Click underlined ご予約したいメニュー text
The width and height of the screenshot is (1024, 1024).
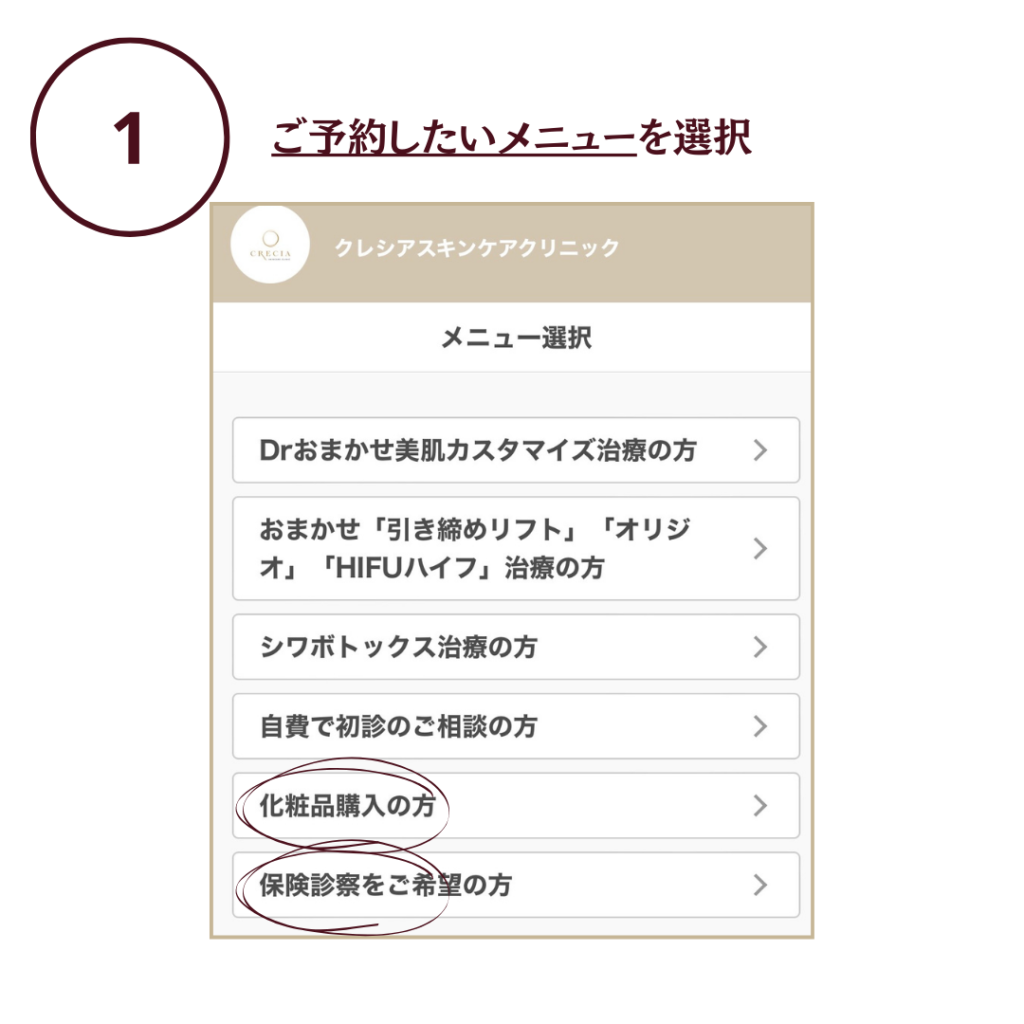point(453,138)
